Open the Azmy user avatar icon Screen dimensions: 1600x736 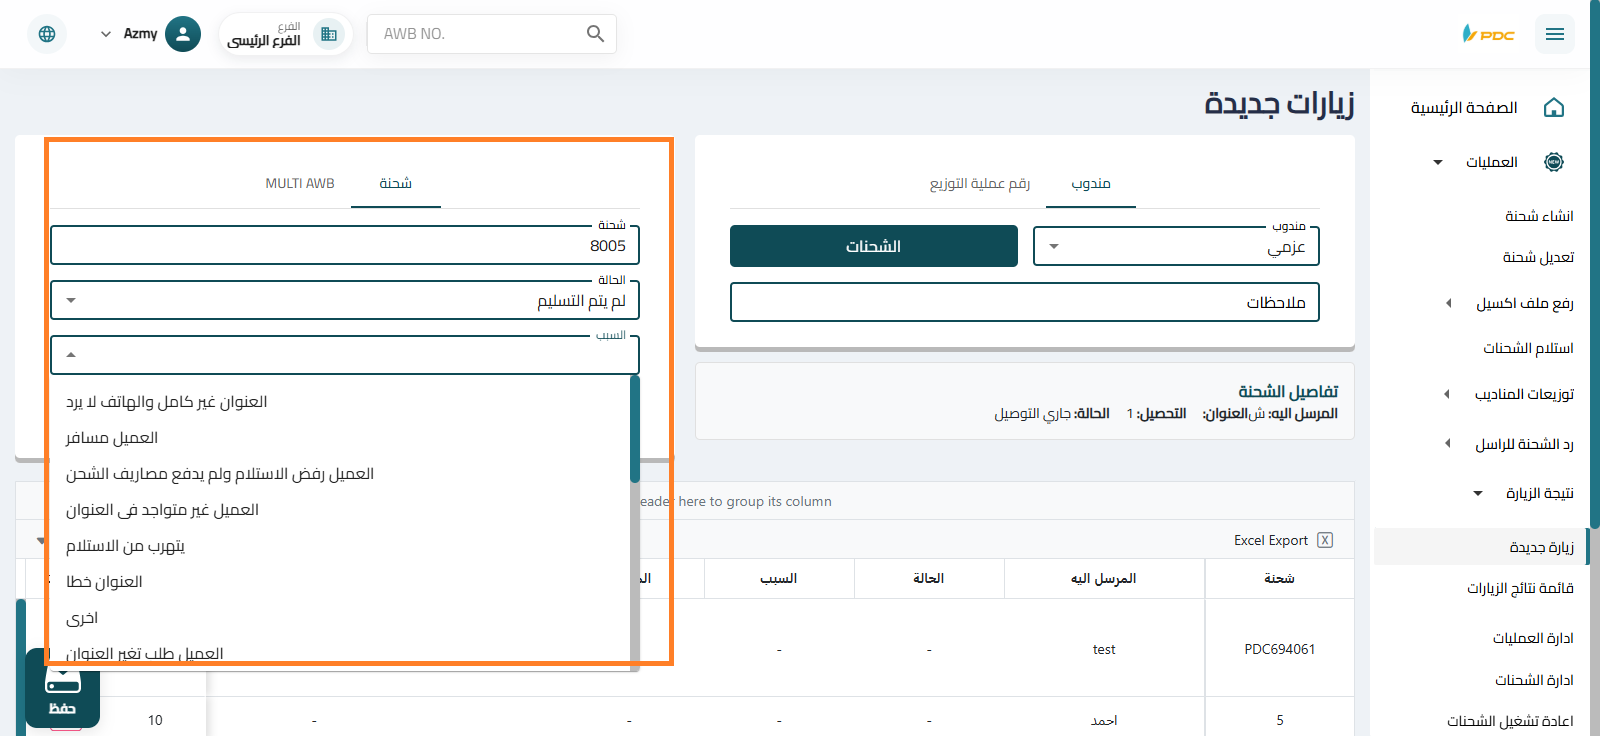[x=182, y=34]
